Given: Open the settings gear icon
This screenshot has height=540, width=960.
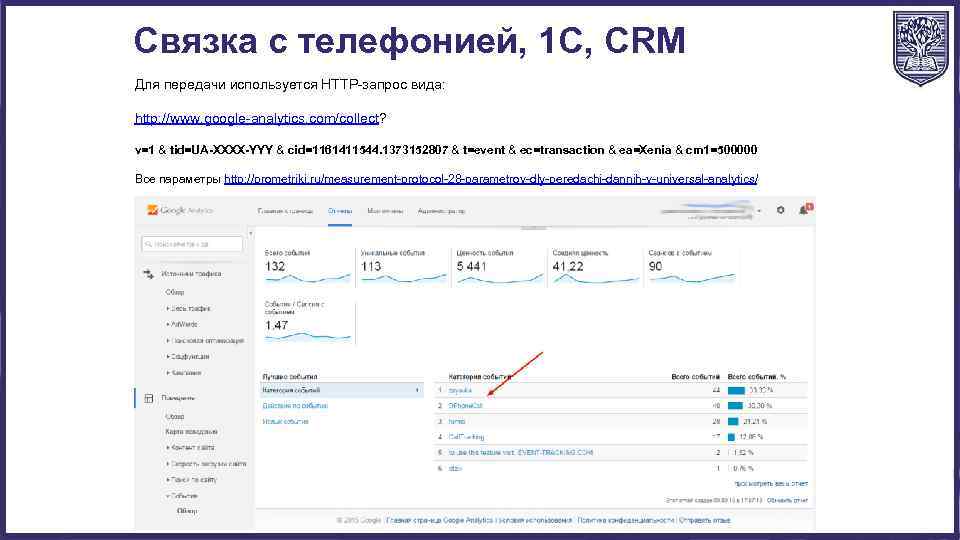Looking at the screenshot, I should 781,210.
